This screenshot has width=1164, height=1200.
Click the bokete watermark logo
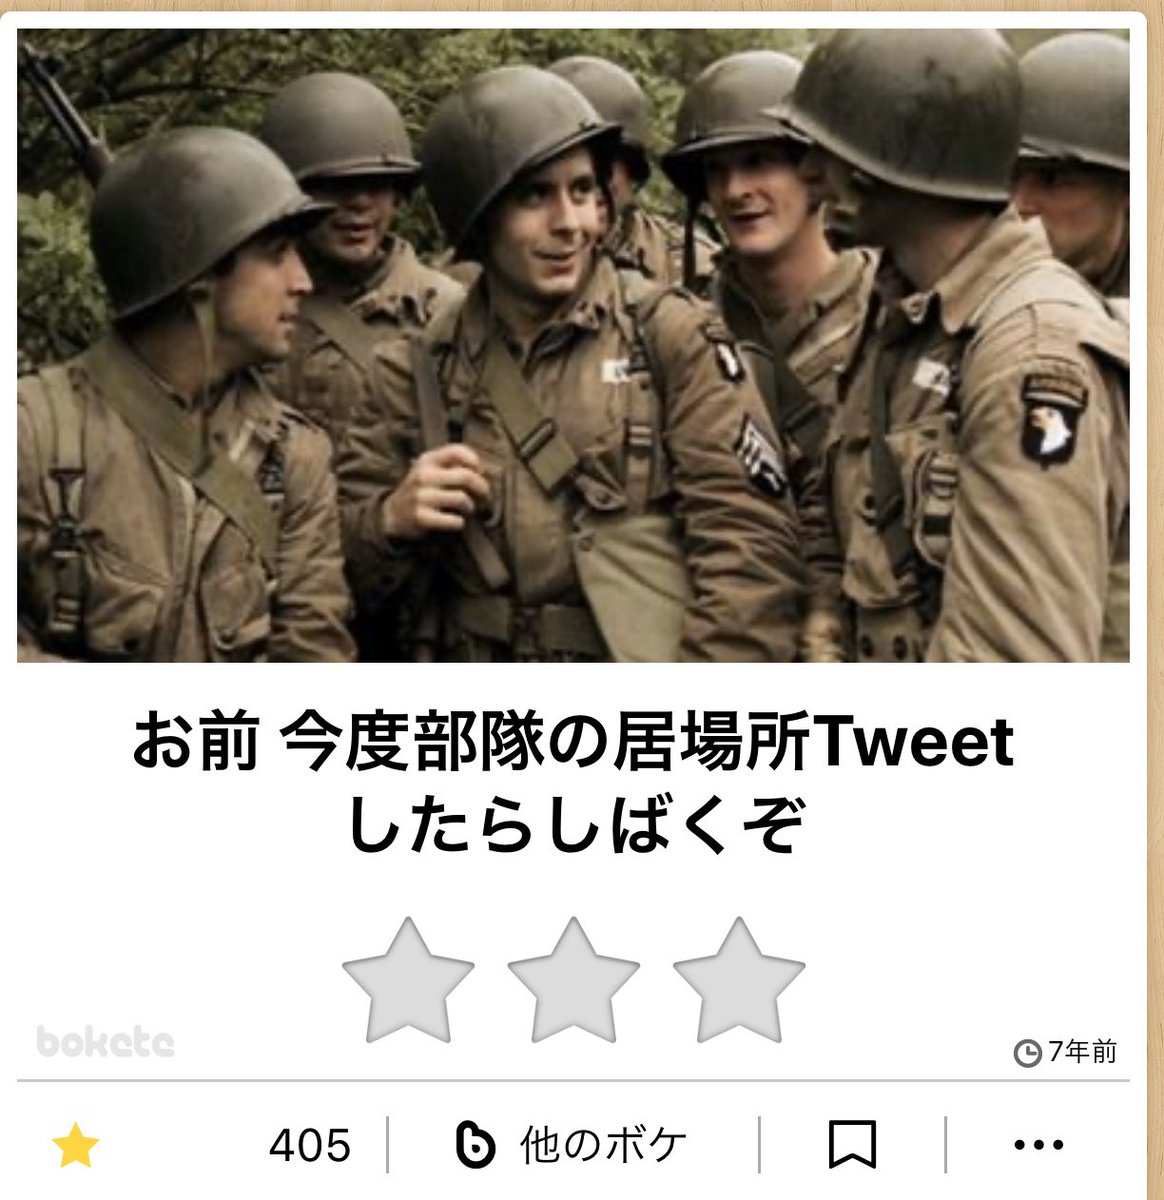click(x=105, y=1041)
